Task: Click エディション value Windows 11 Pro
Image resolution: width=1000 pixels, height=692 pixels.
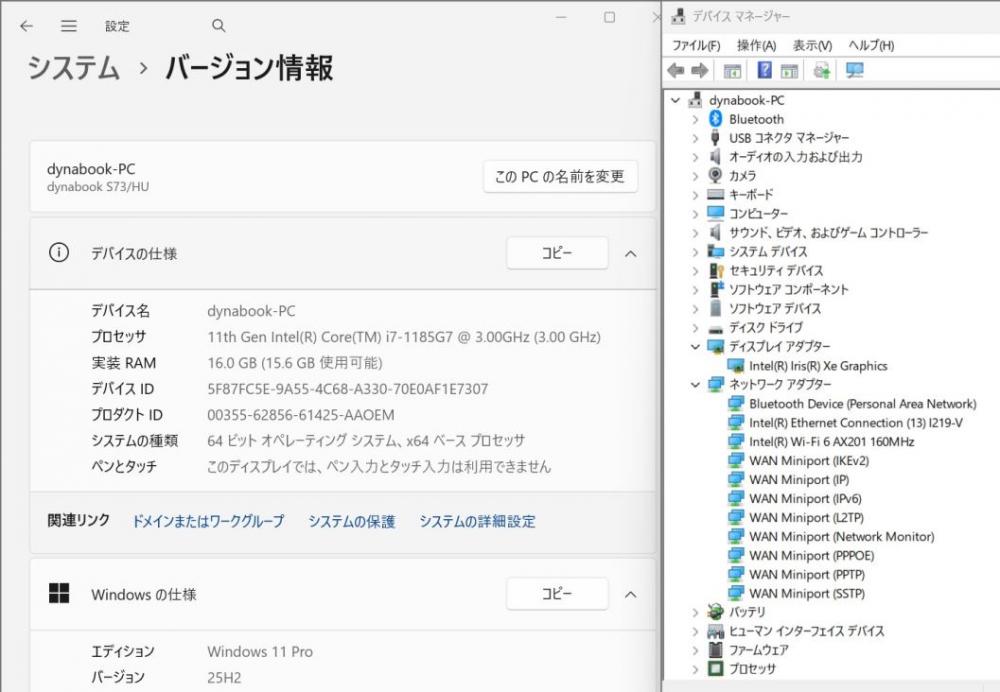Action: [x=260, y=651]
